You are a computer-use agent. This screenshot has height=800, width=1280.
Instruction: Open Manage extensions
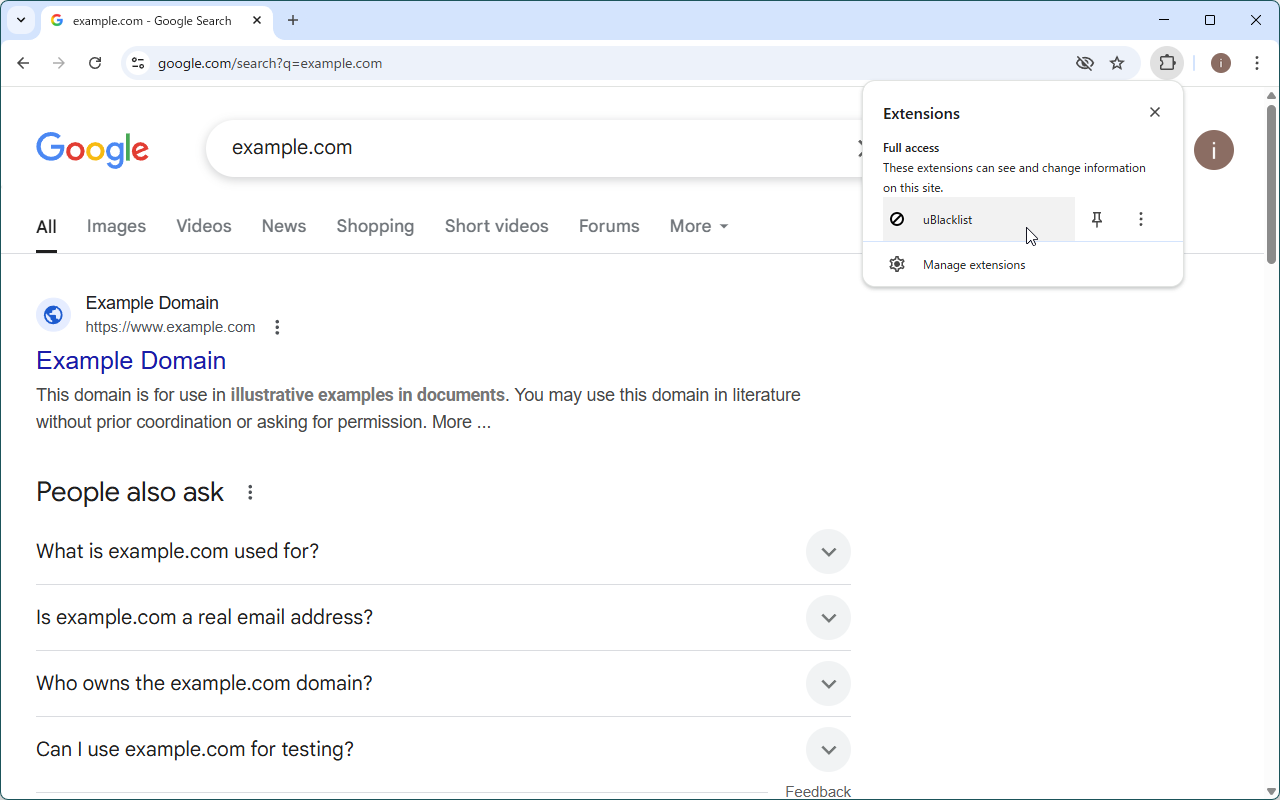pos(973,265)
